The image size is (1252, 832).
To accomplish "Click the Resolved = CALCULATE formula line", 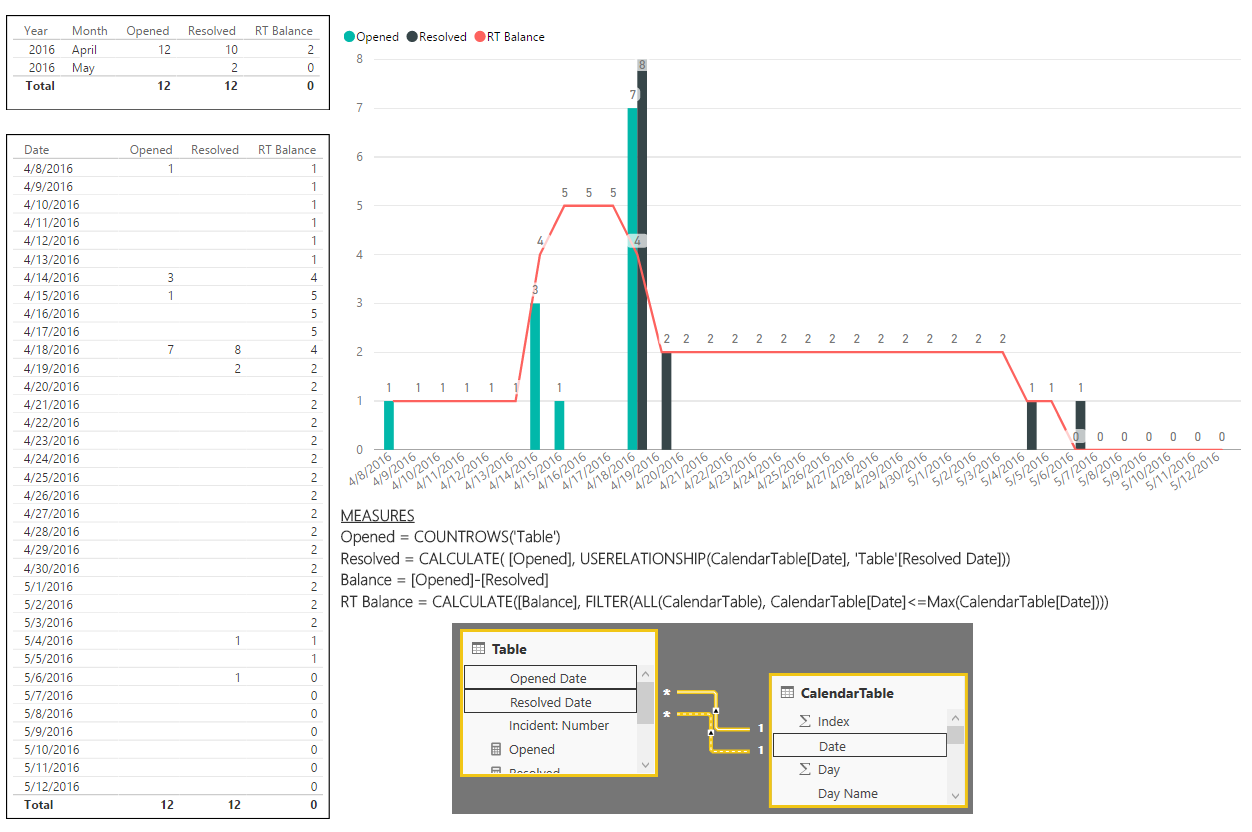I will tap(675, 559).
